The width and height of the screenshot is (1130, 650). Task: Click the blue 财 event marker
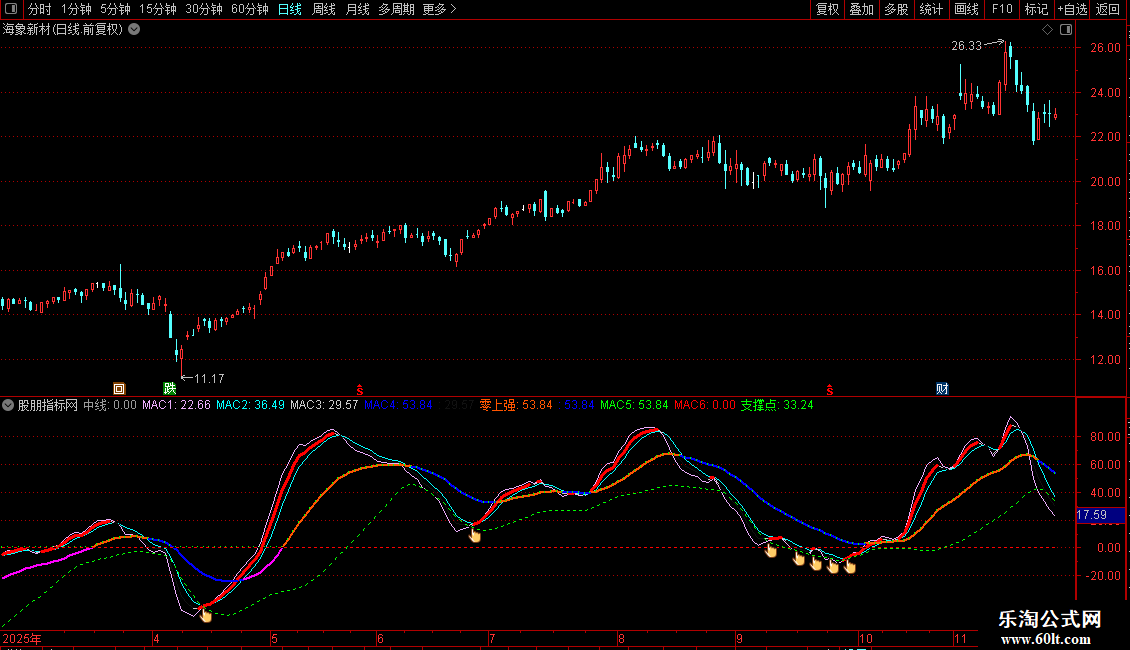pyautogui.click(x=942, y=388)
